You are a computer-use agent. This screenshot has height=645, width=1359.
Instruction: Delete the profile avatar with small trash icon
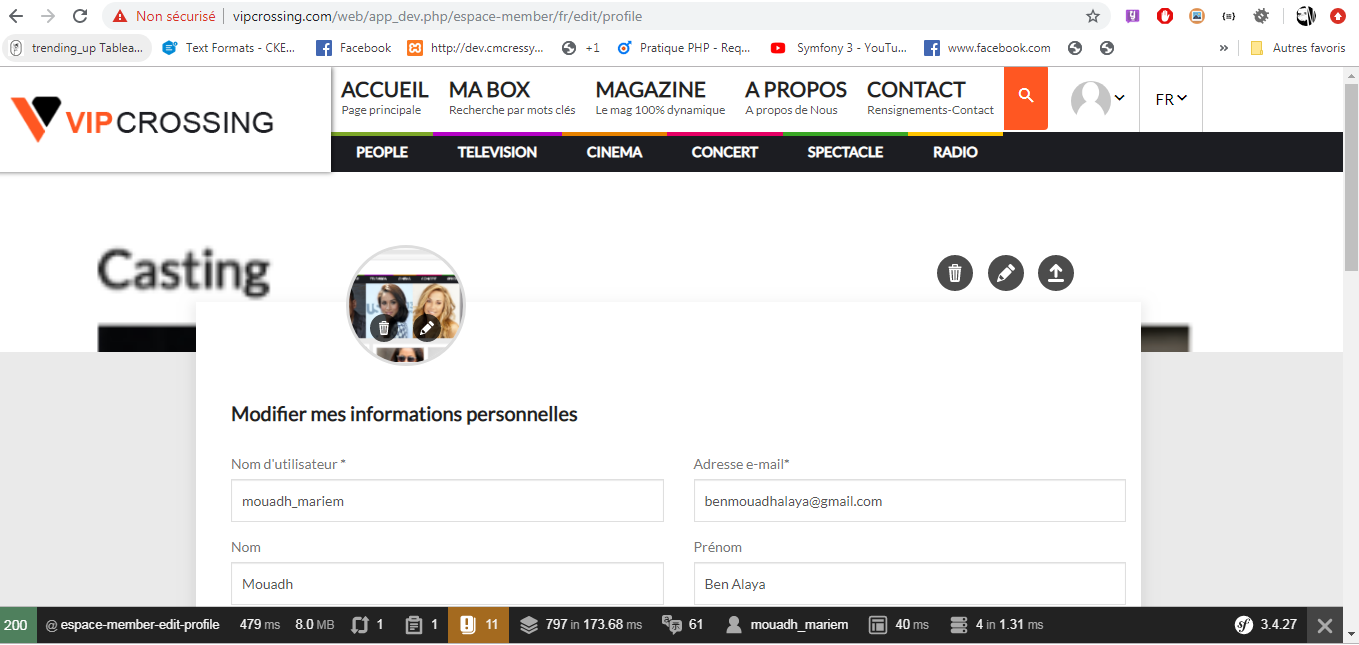click(x=384, y=327)
